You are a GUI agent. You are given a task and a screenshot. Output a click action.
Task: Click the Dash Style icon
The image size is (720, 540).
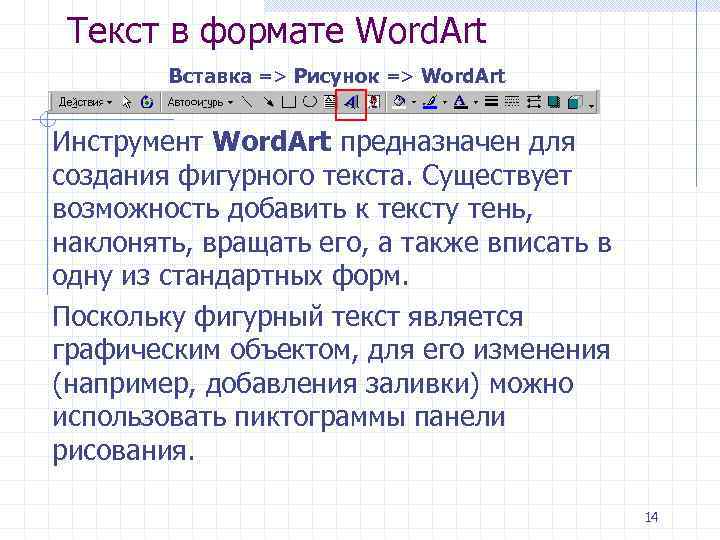tap(512, 102)
